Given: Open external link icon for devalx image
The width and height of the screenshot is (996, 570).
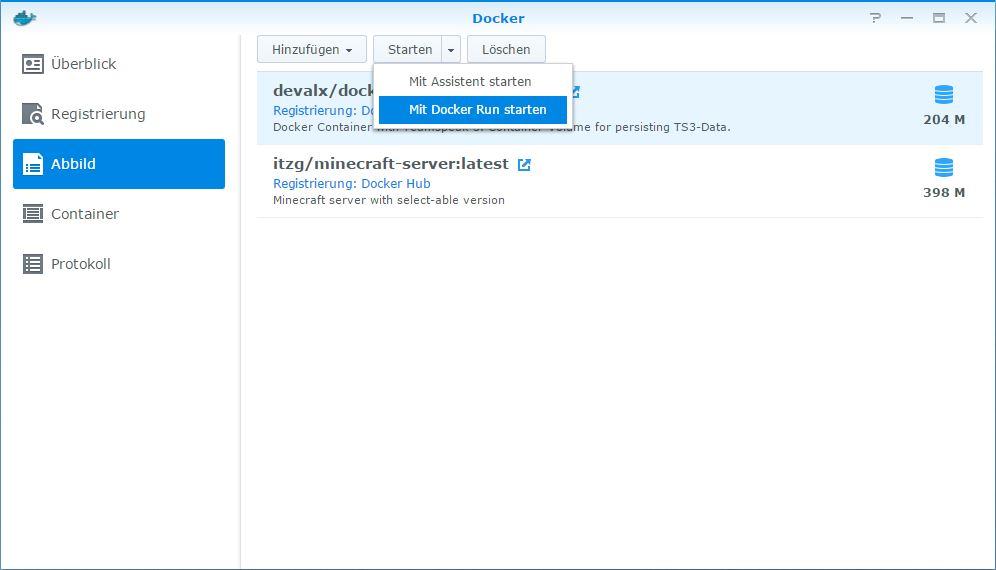Looking at the screenshot, I should point(576,92).
